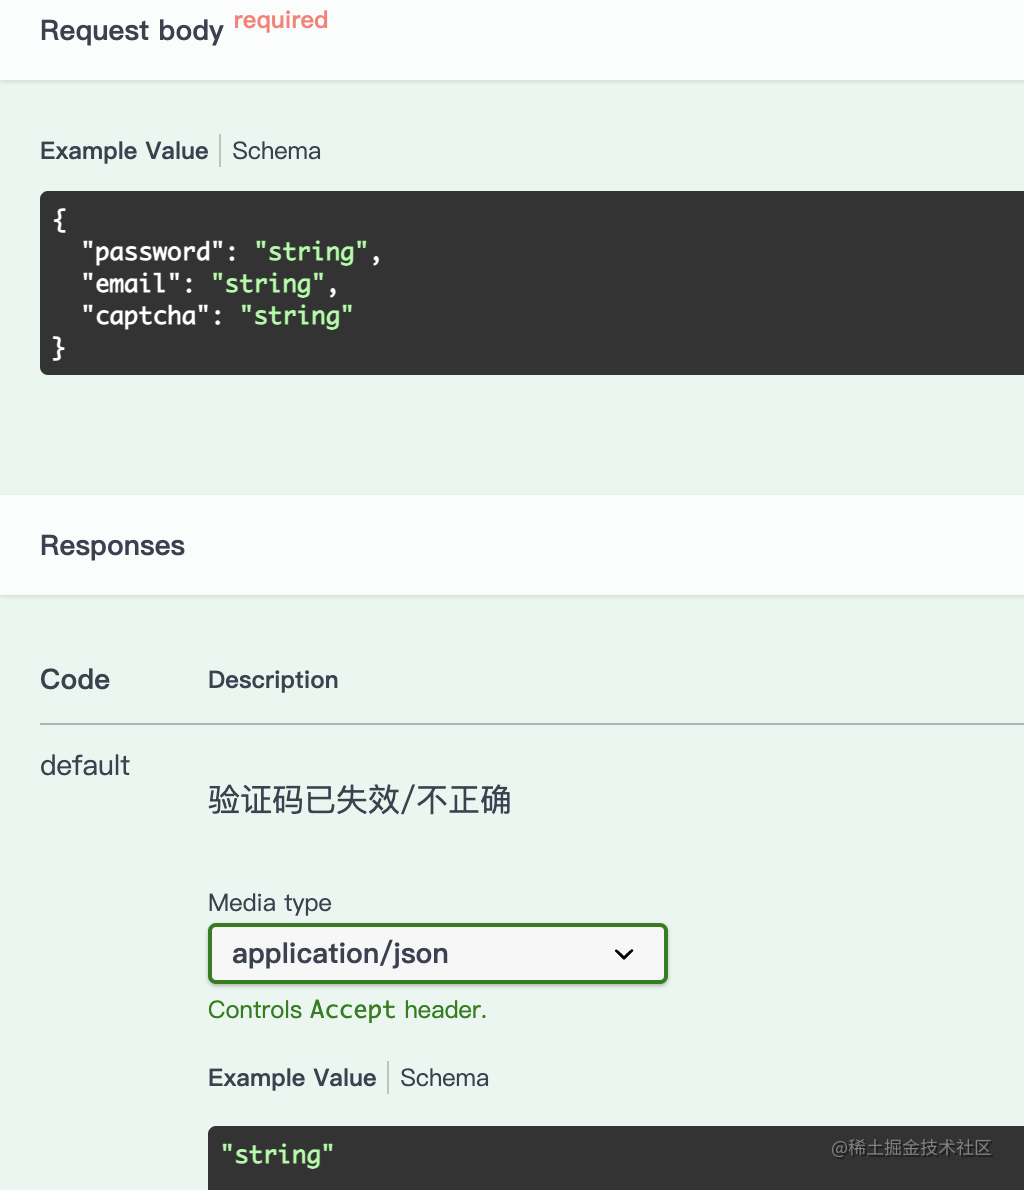Click the "email" key in request JSON
The width and height of the screenshot is (1024, 1190).
coord(132,284)
